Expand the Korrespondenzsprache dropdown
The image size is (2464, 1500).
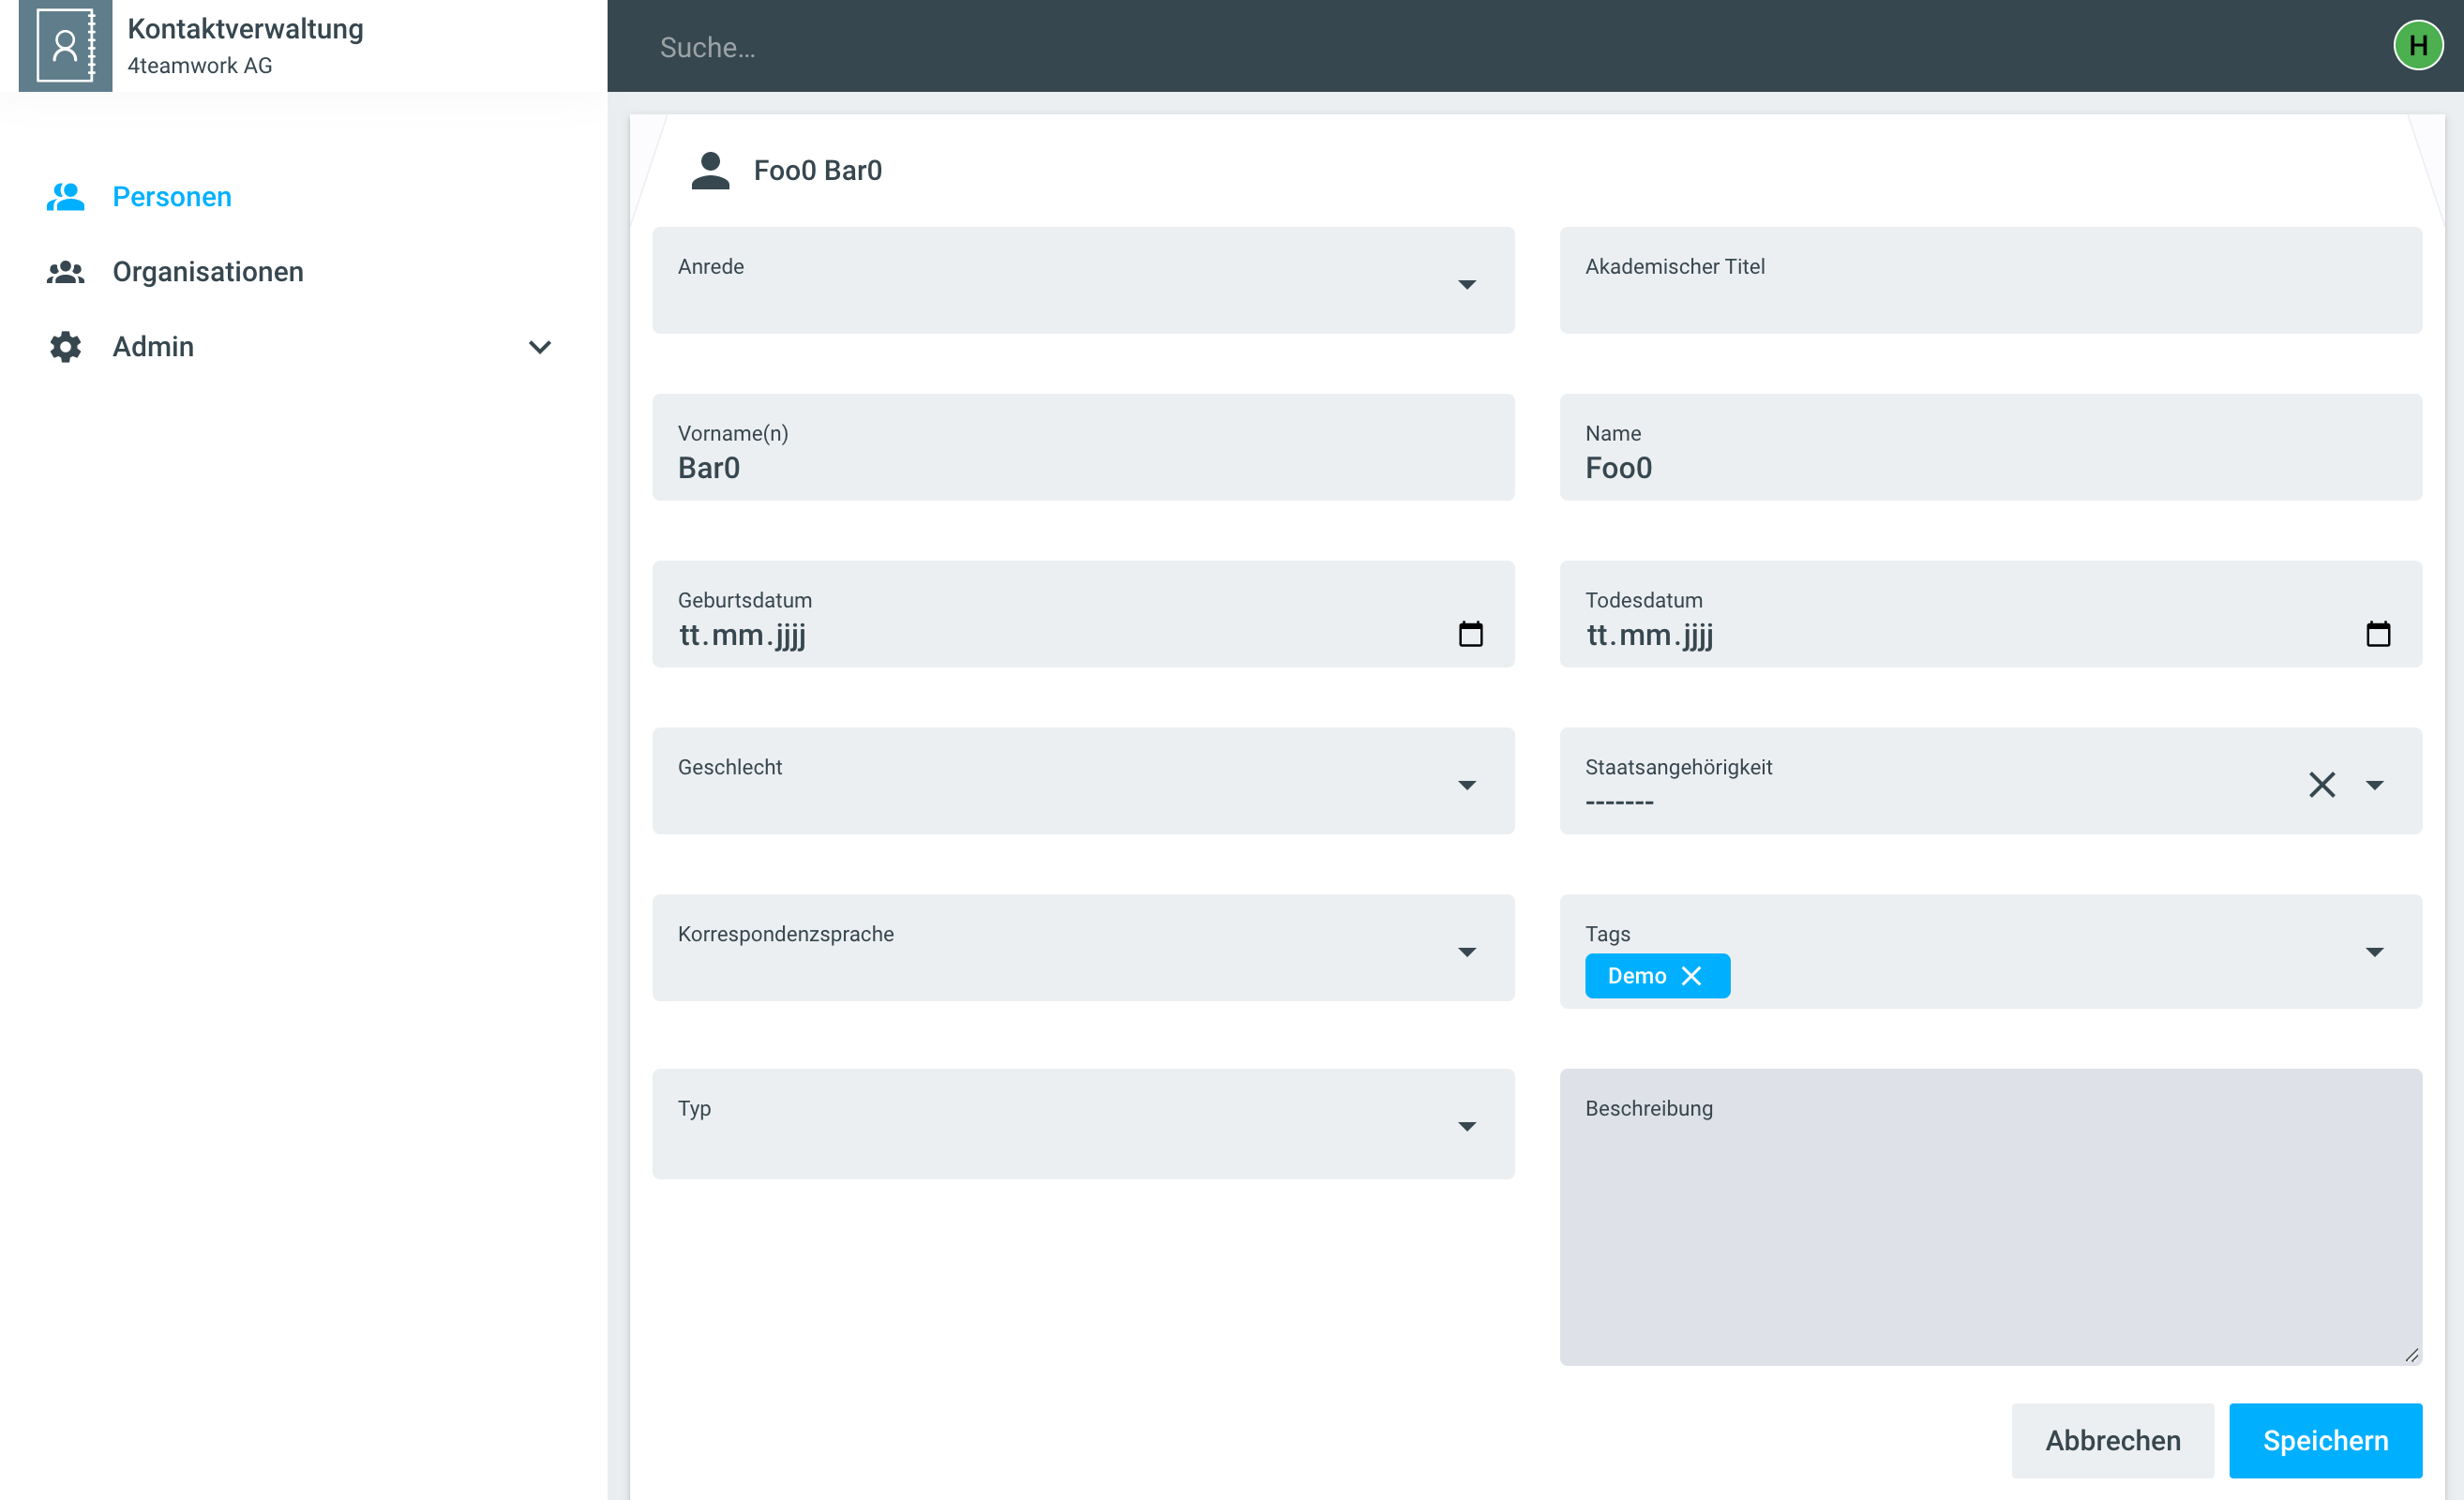pyautogui.click(x=1466, y=952)
